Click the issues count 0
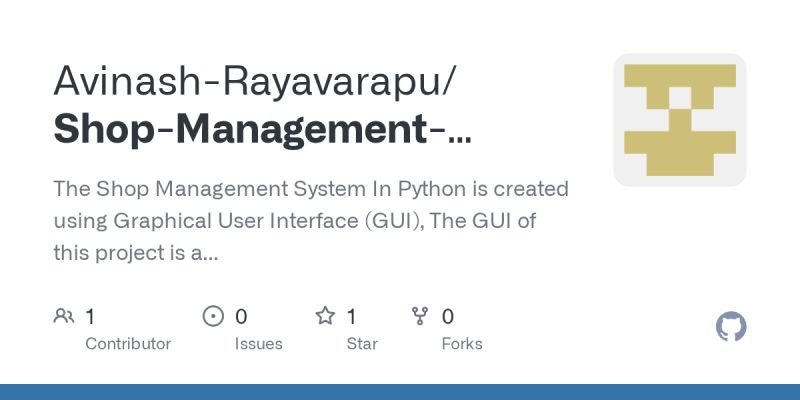This screenshot has width=800, height=400. tap(241, 317)
